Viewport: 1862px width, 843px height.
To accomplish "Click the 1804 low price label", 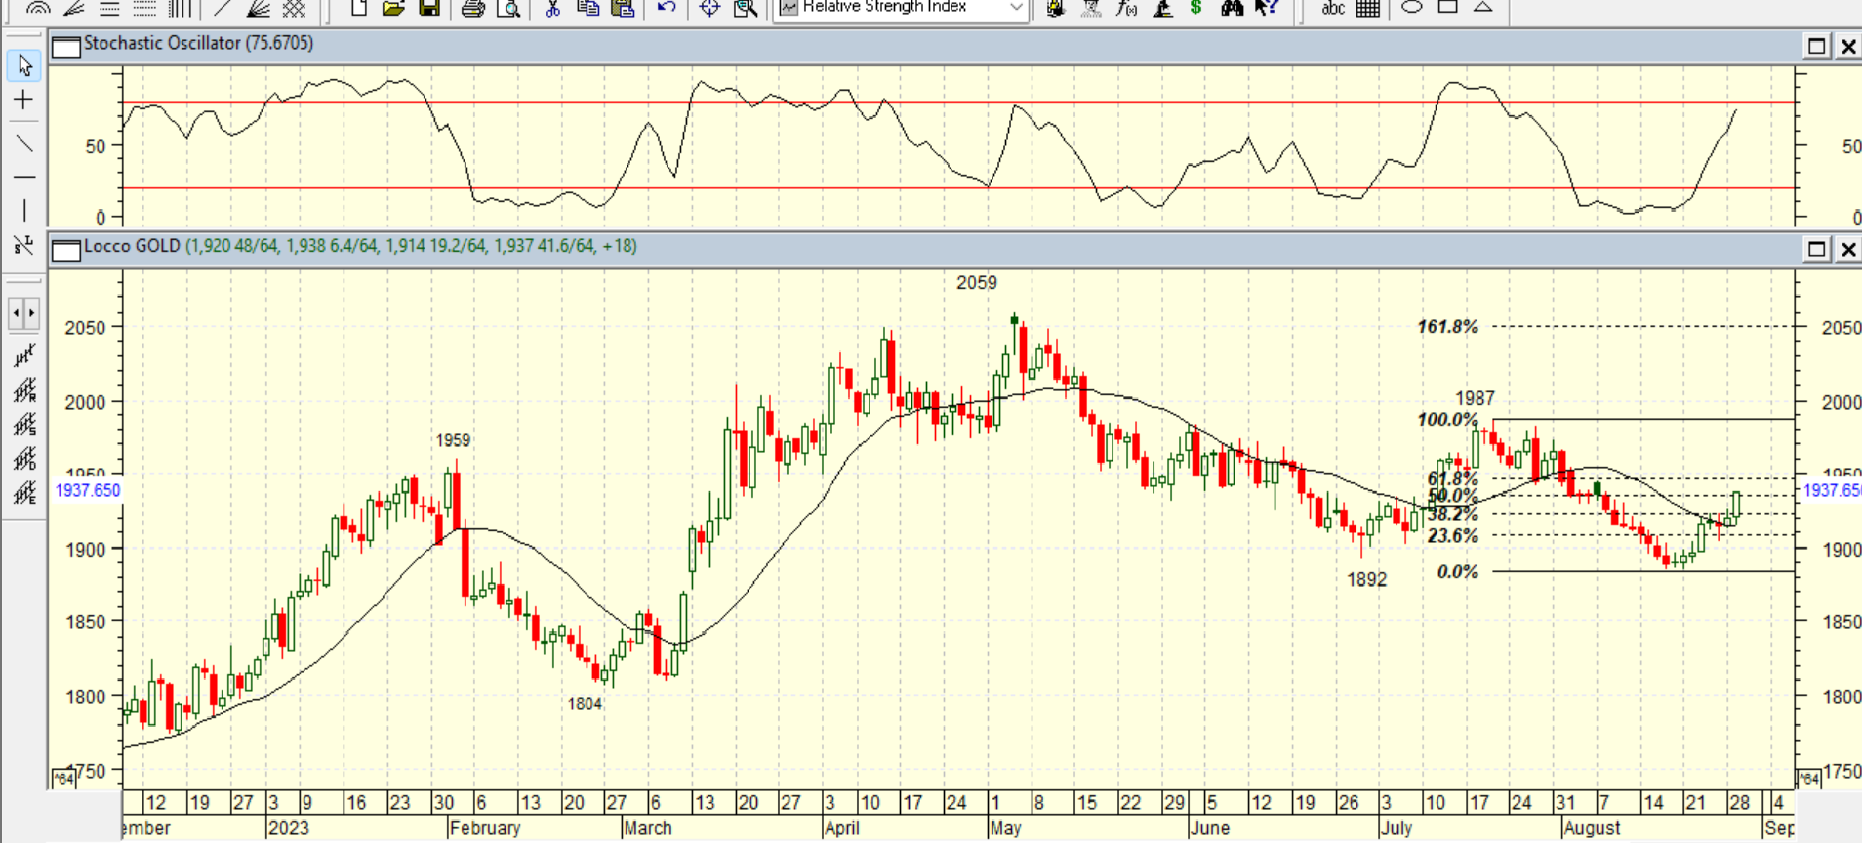I will point(585,704).
